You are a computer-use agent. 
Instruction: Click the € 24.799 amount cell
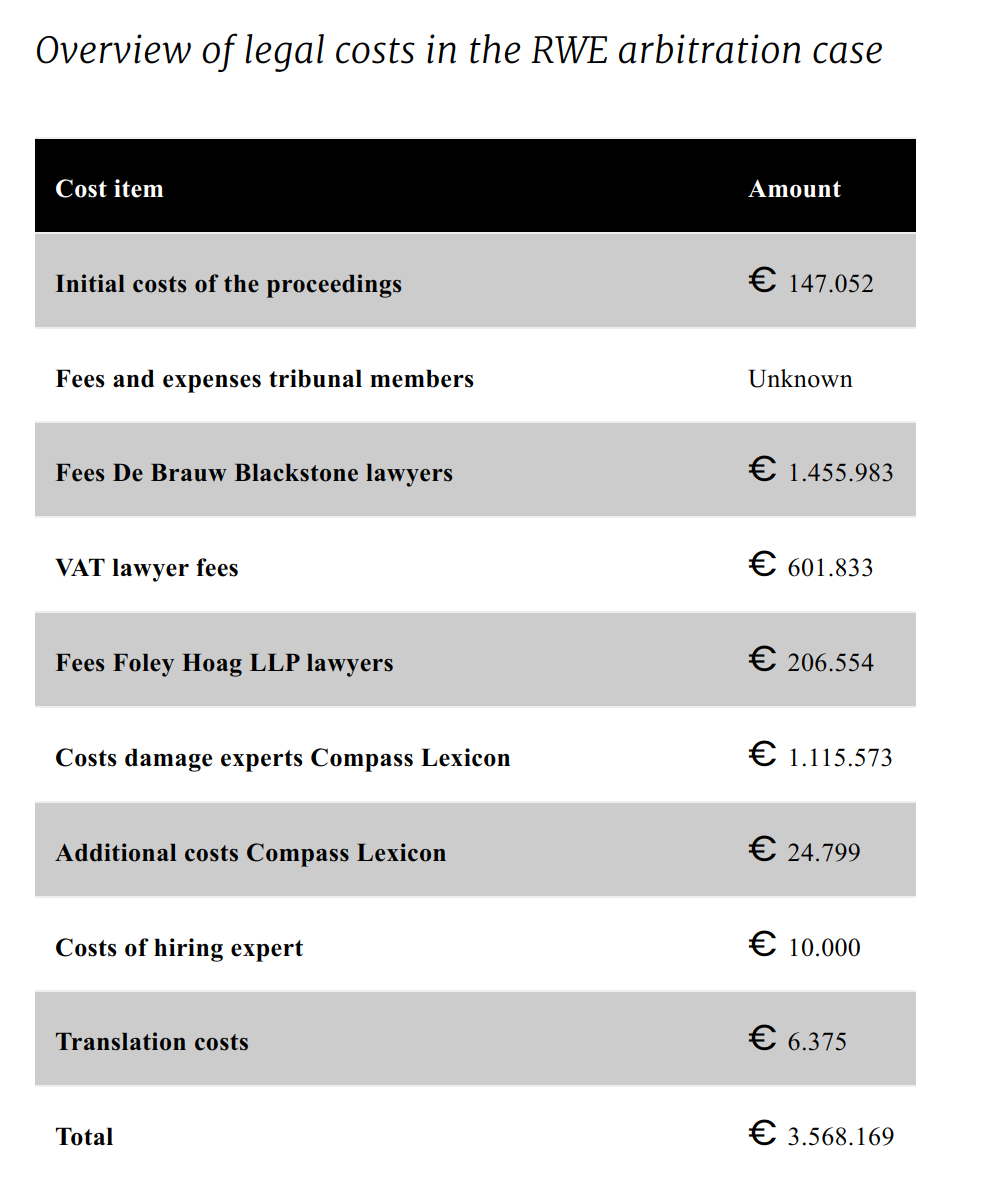(x=804, y=850)
